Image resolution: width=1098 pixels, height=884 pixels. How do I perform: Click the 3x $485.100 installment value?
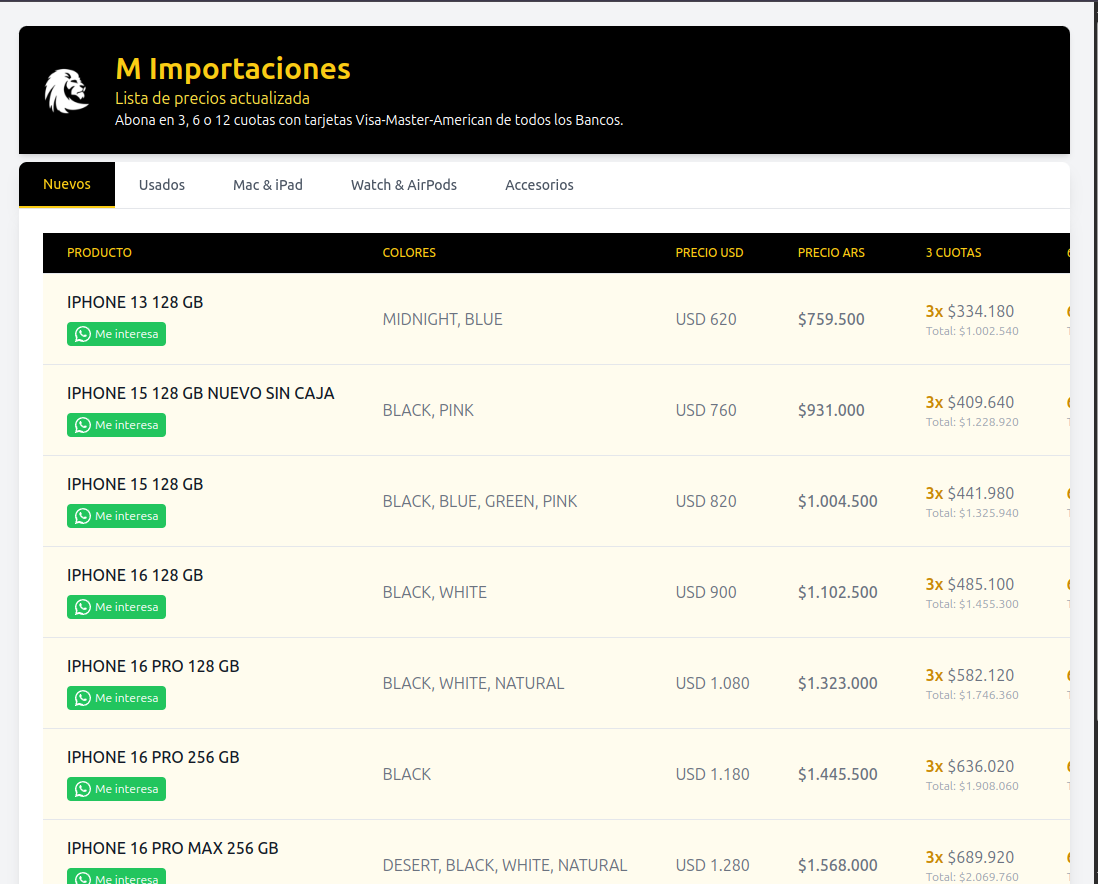point(970,585)
